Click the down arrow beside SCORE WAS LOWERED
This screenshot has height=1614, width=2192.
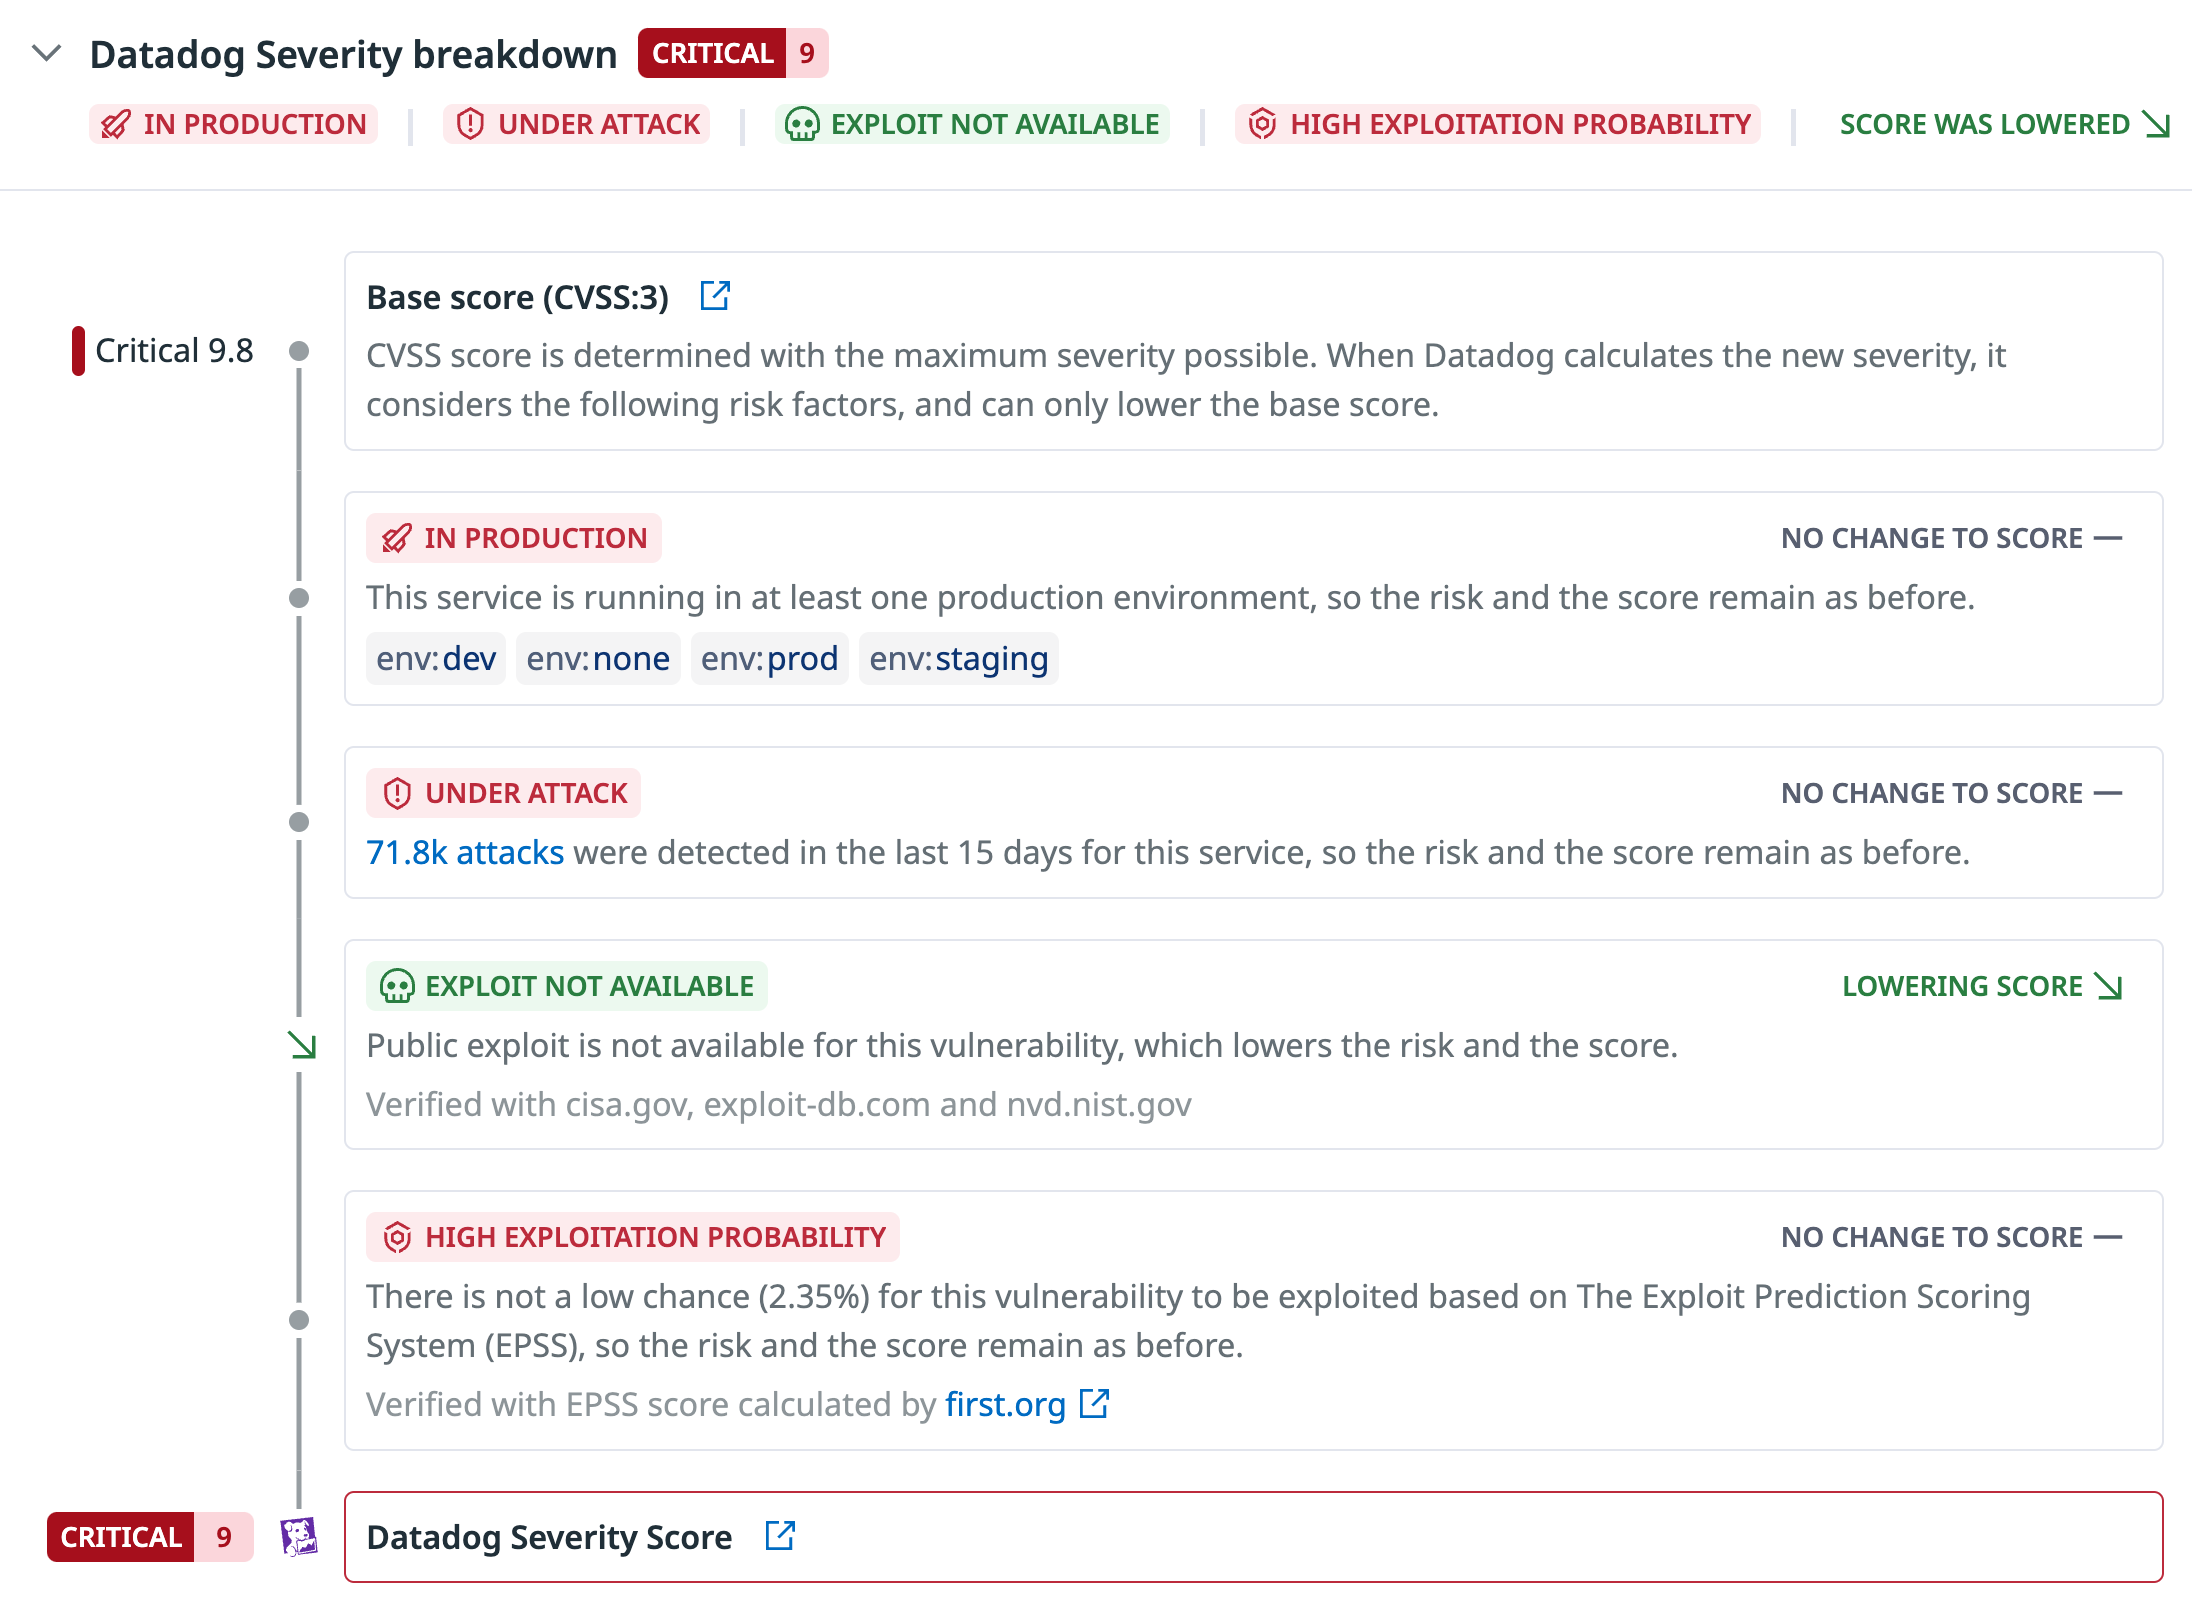pyautogui.click(x=2156, y=124)
